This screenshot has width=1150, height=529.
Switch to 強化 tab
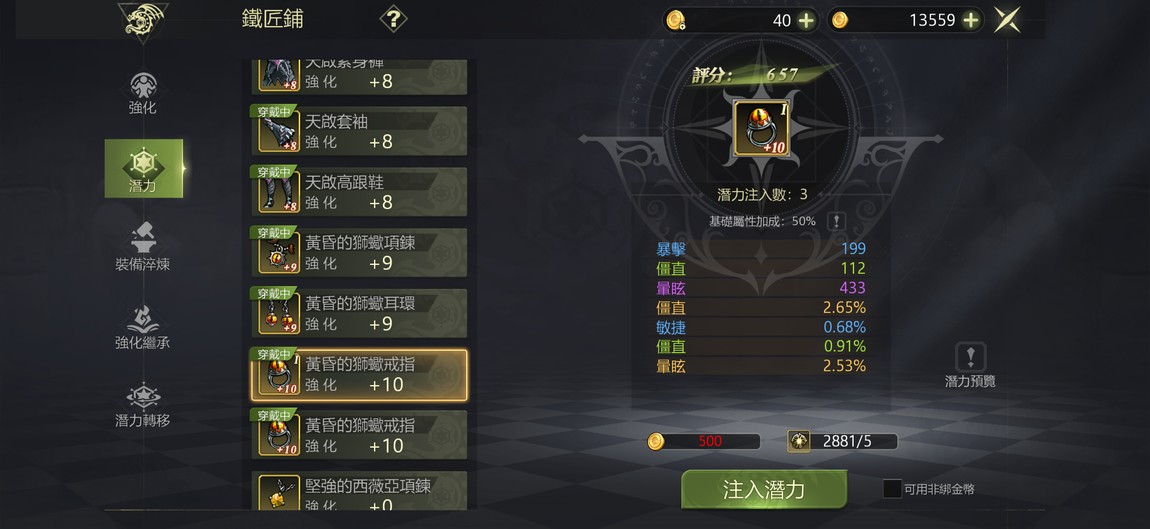point(143,93)
